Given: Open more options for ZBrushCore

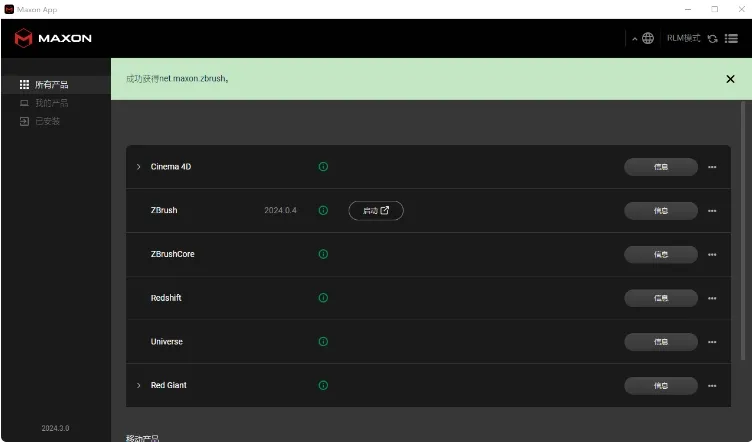Looking at the screenshot, I should pos(712,255).
